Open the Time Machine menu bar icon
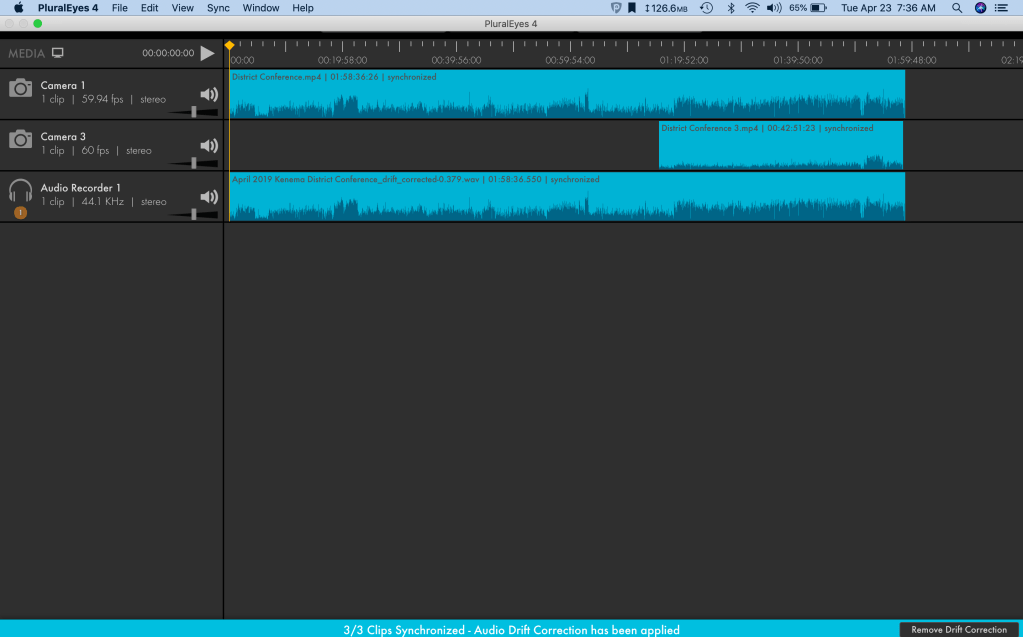This screenshot has width=1023, height=637. 707,8
